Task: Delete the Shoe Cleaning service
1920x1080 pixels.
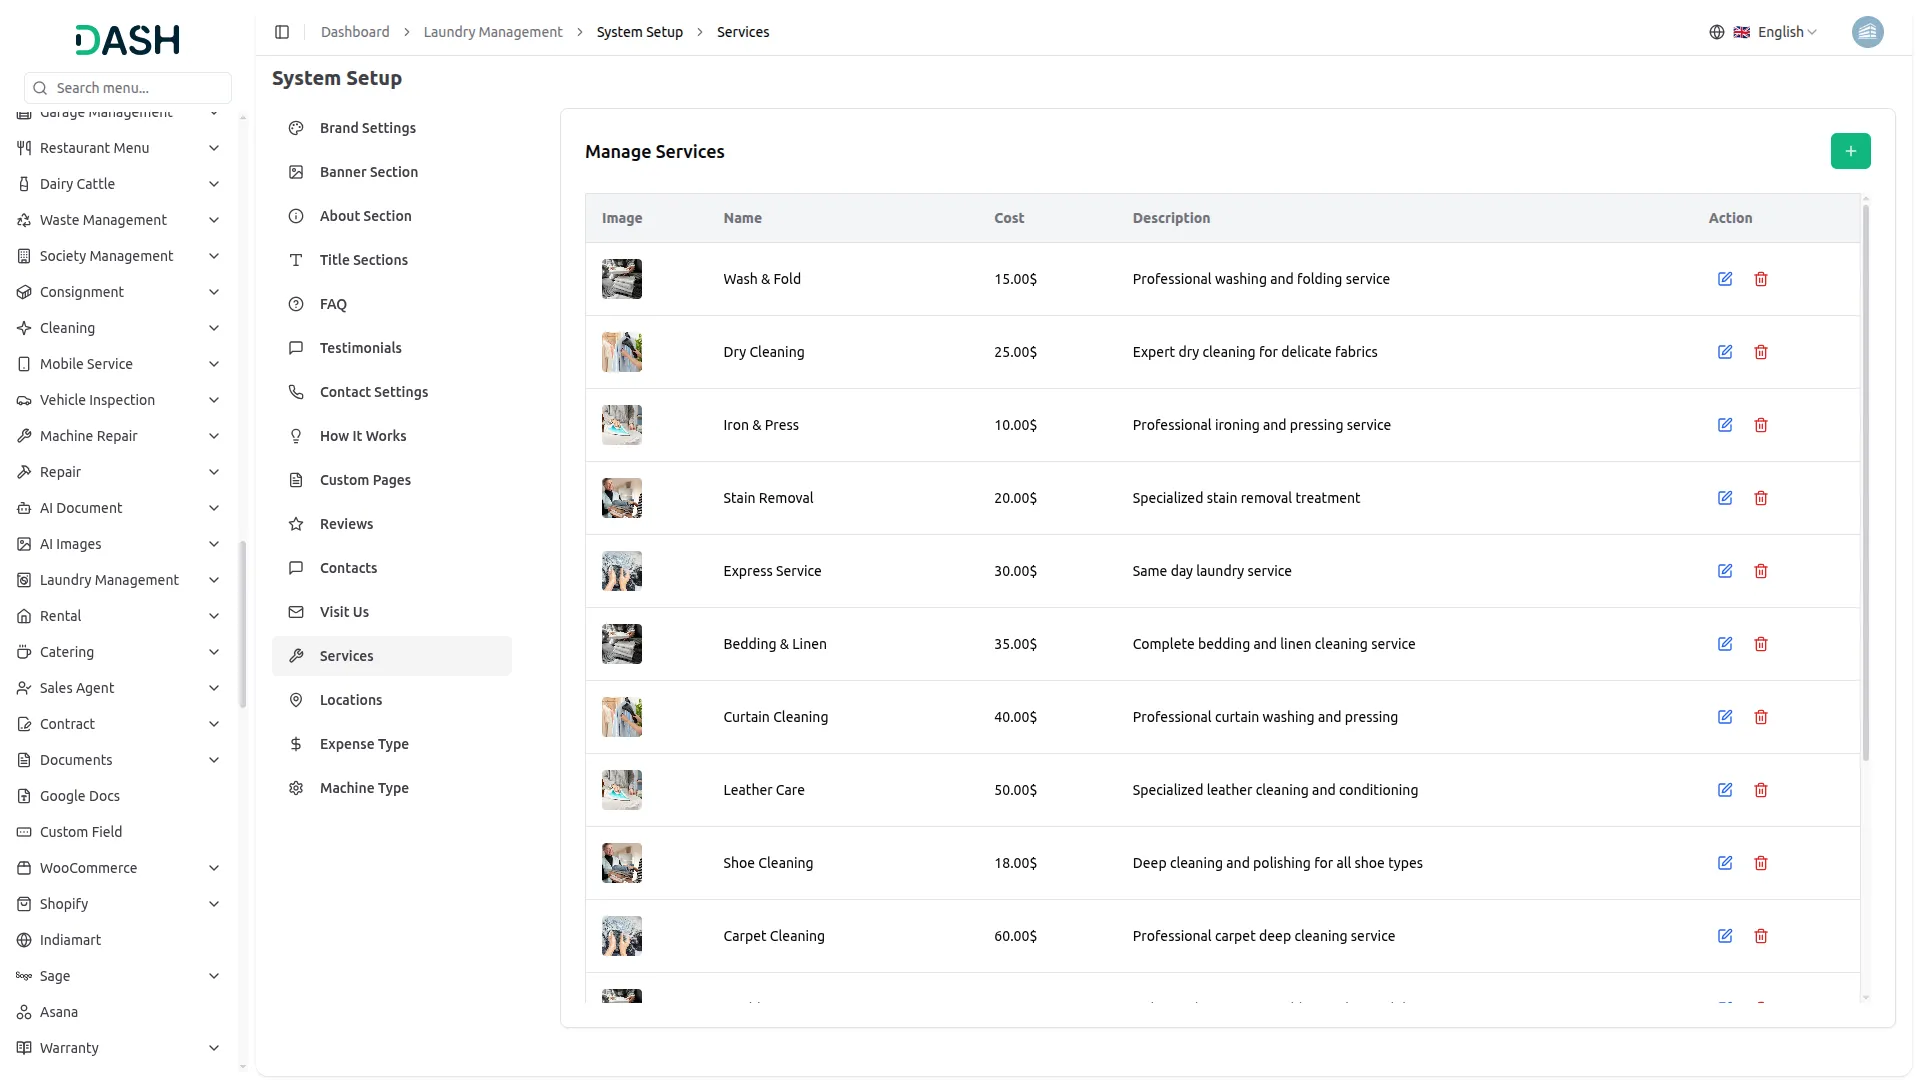Action: click(x=1761, y=863)
